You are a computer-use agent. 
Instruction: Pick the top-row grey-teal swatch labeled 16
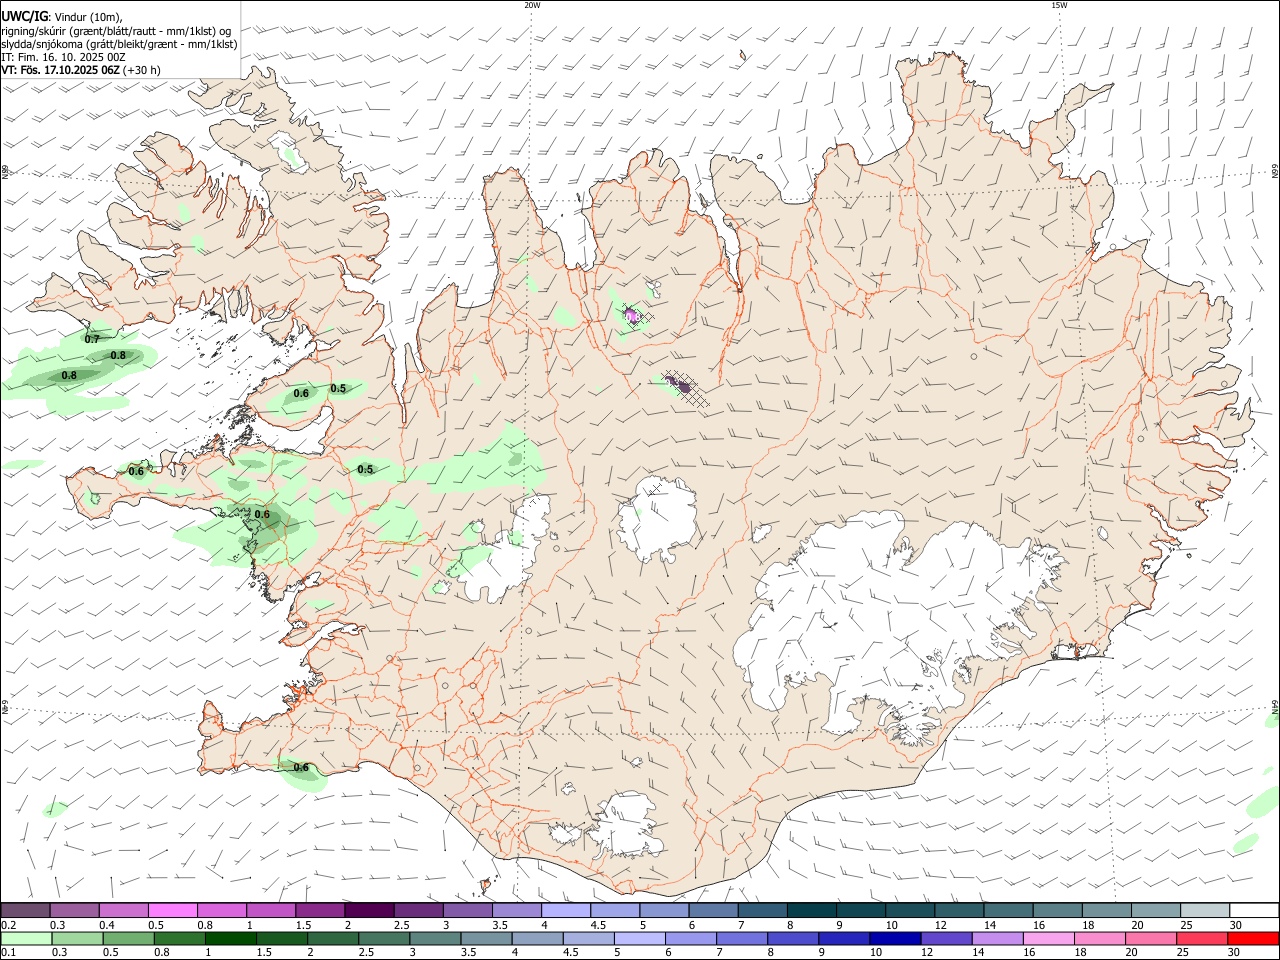tap(1058, 910)
